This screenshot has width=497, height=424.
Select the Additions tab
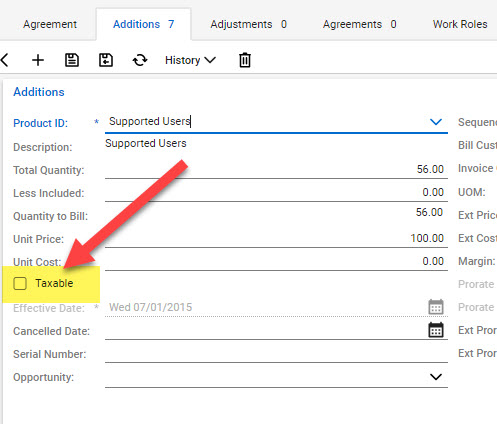click(143, 24)
